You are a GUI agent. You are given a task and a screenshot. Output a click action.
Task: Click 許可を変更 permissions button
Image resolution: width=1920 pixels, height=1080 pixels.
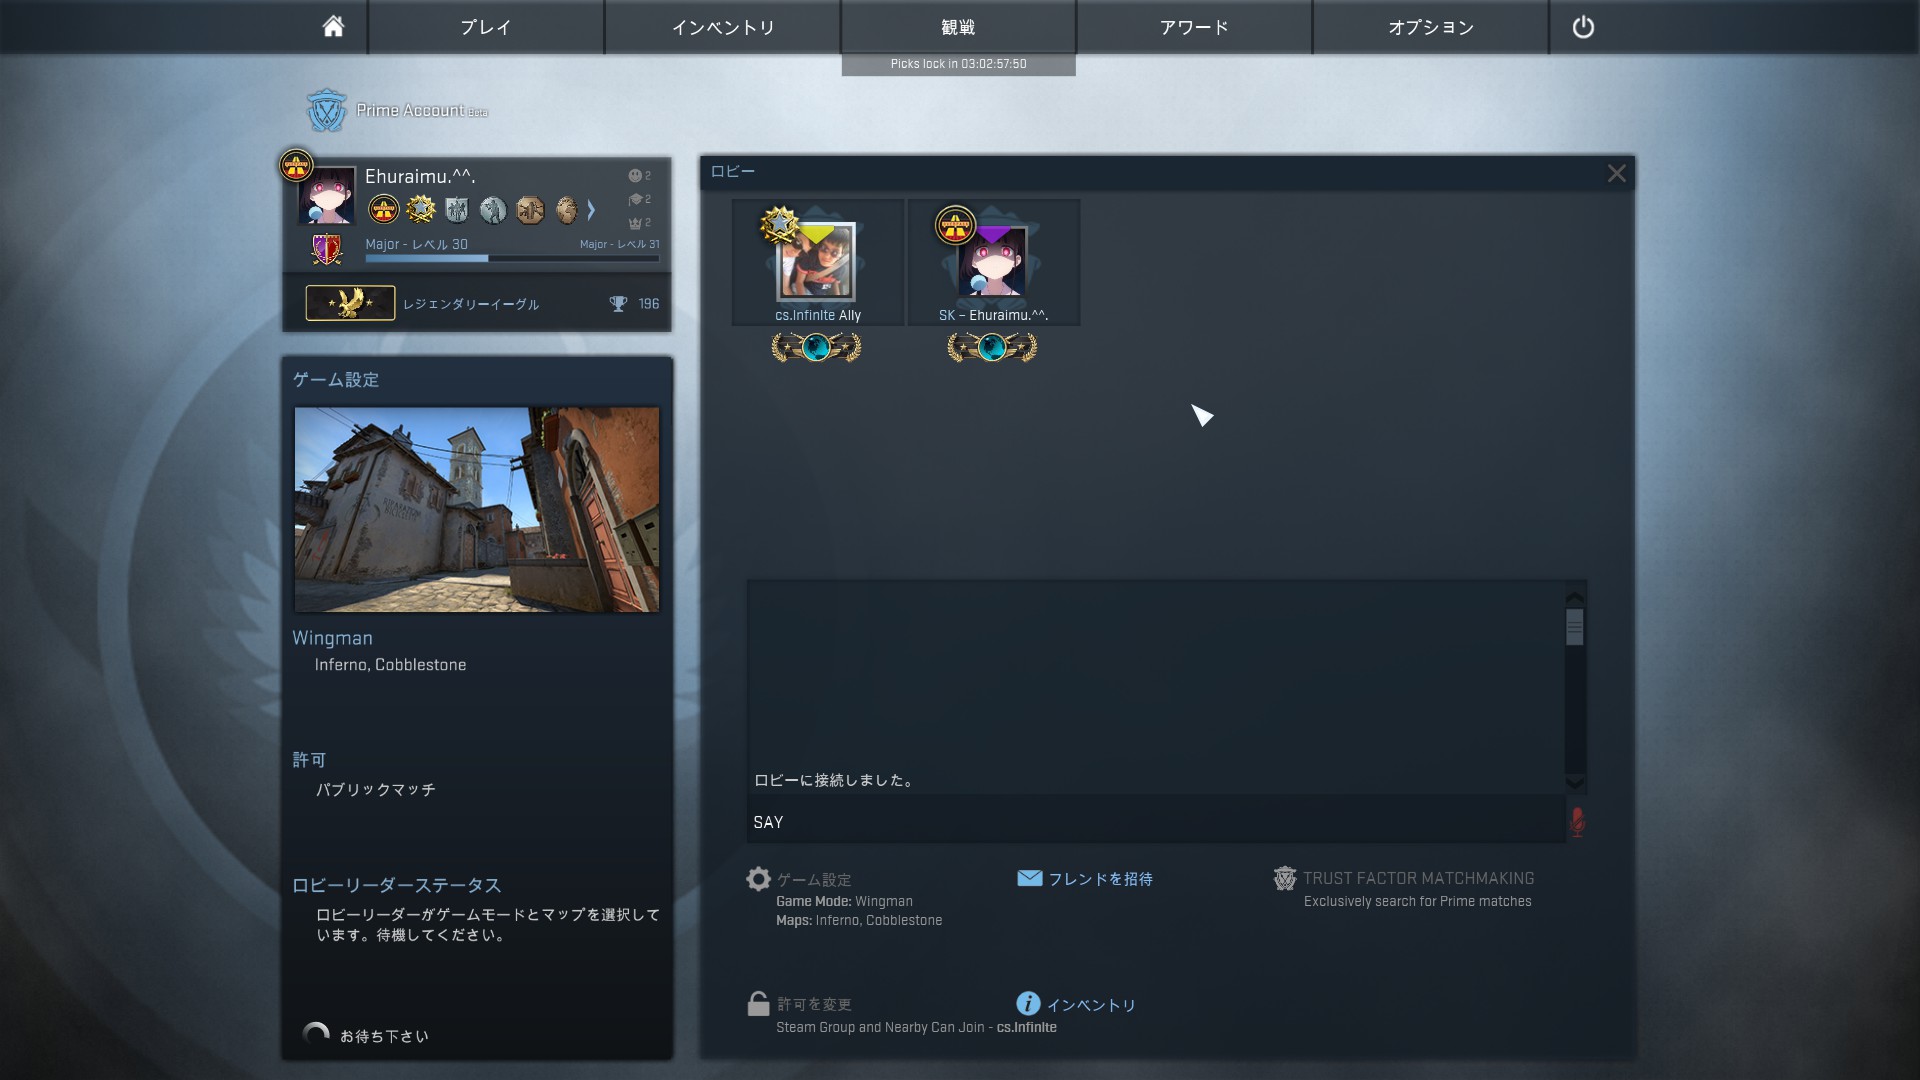(x=814, y=1005)
